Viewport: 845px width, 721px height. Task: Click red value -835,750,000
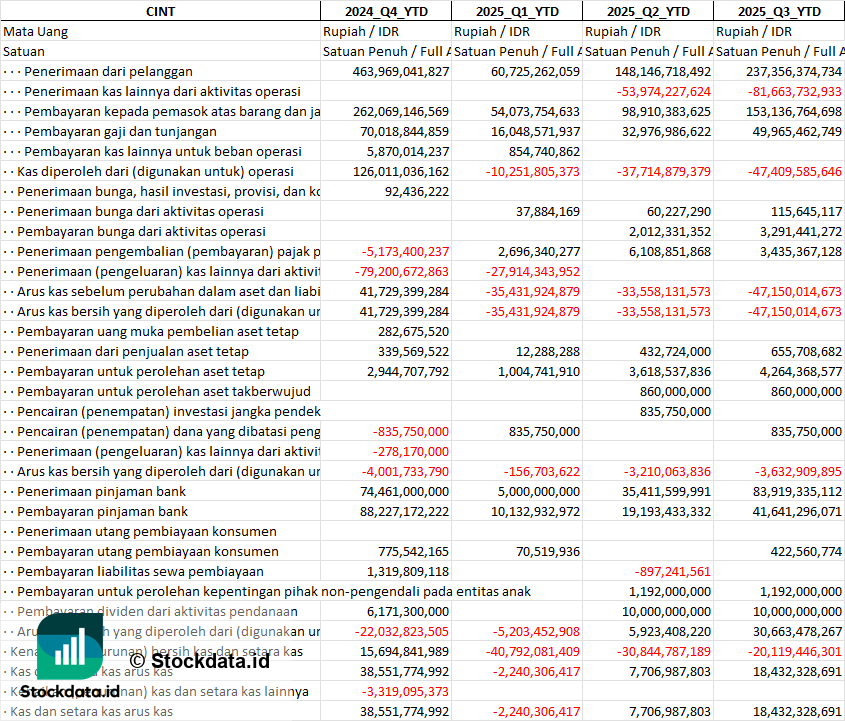coord(411,431)
